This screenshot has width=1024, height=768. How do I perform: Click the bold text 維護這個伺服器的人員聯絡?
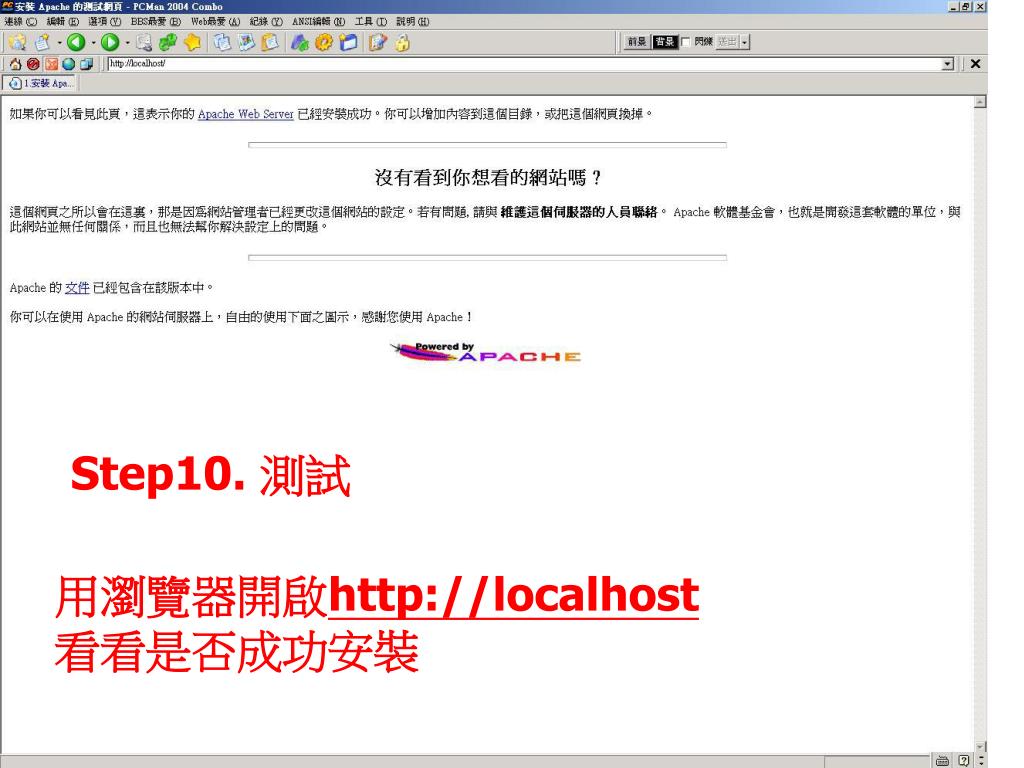tap(579, 212)
